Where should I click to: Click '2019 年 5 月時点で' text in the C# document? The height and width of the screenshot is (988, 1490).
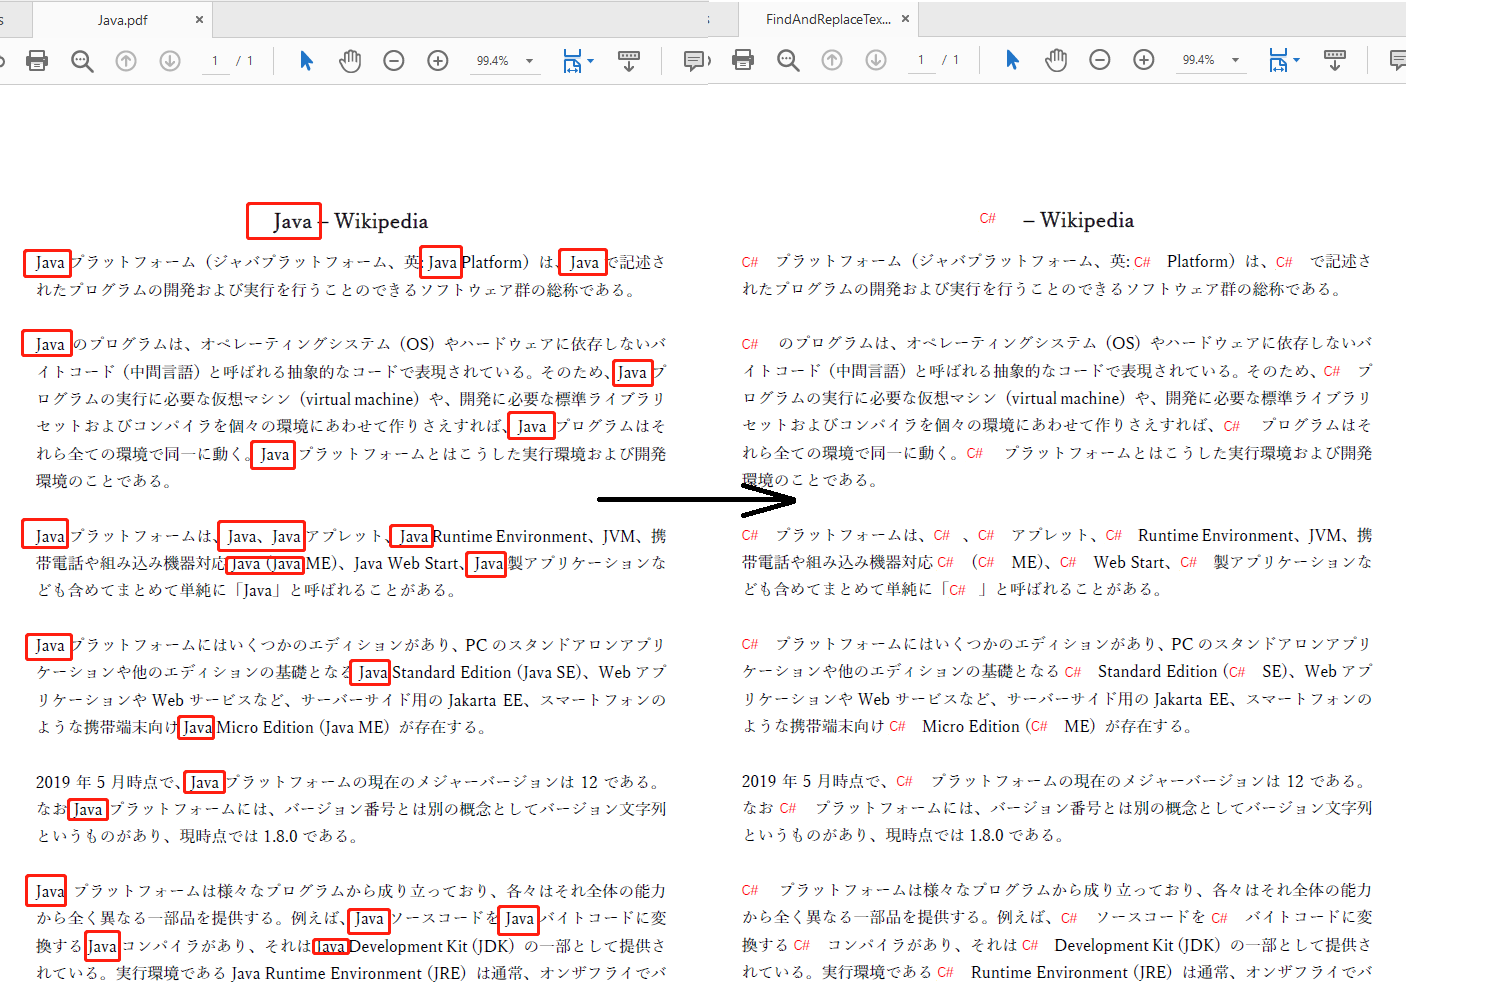coord(813,781)
